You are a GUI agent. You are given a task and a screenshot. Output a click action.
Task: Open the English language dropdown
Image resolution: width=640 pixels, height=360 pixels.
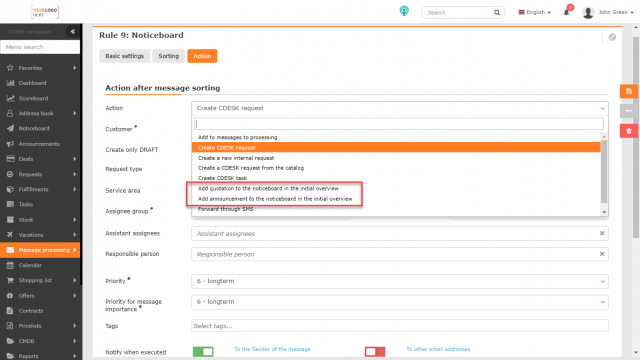pyautogui.click(x=534, y=12)
